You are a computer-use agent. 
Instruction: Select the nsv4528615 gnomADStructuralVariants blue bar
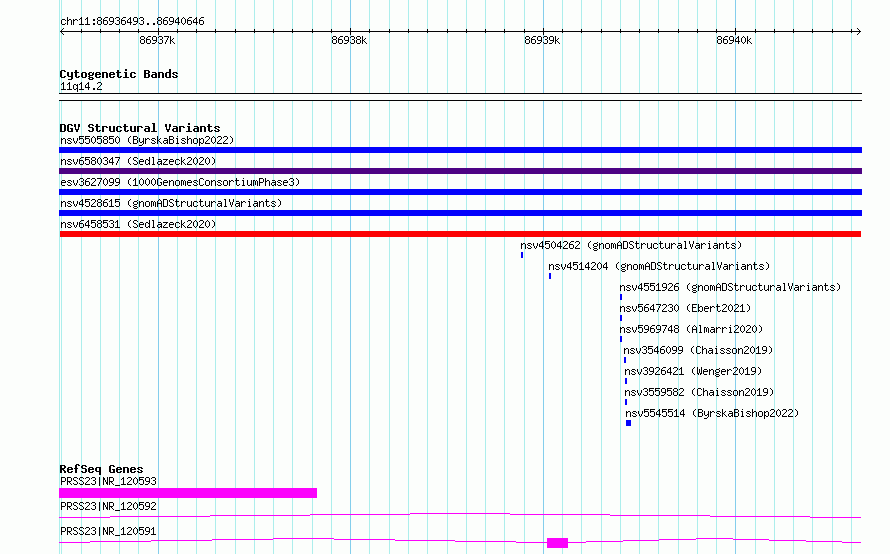tap(460, 213)
